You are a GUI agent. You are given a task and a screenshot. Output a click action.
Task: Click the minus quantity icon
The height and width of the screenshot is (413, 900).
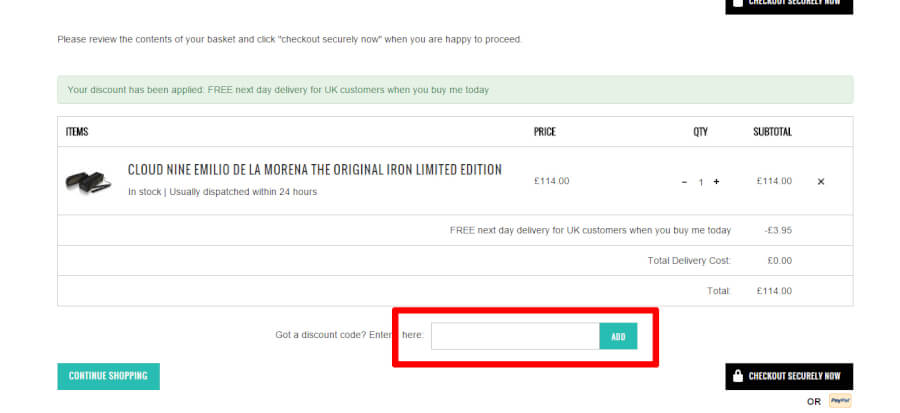684,182
